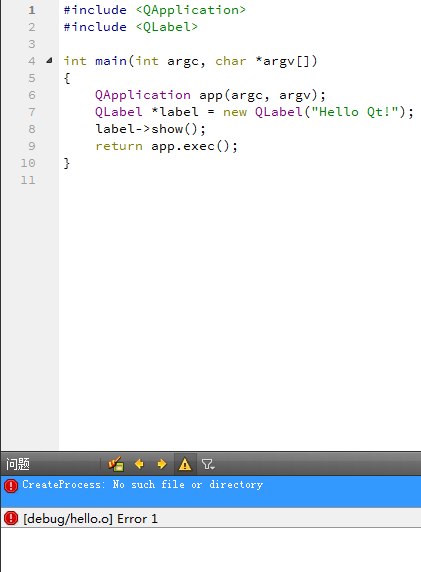Toggle the show warnings triangle button
Image resolution: width=421 pixels, height=572 pixels.
pos(185,464)
